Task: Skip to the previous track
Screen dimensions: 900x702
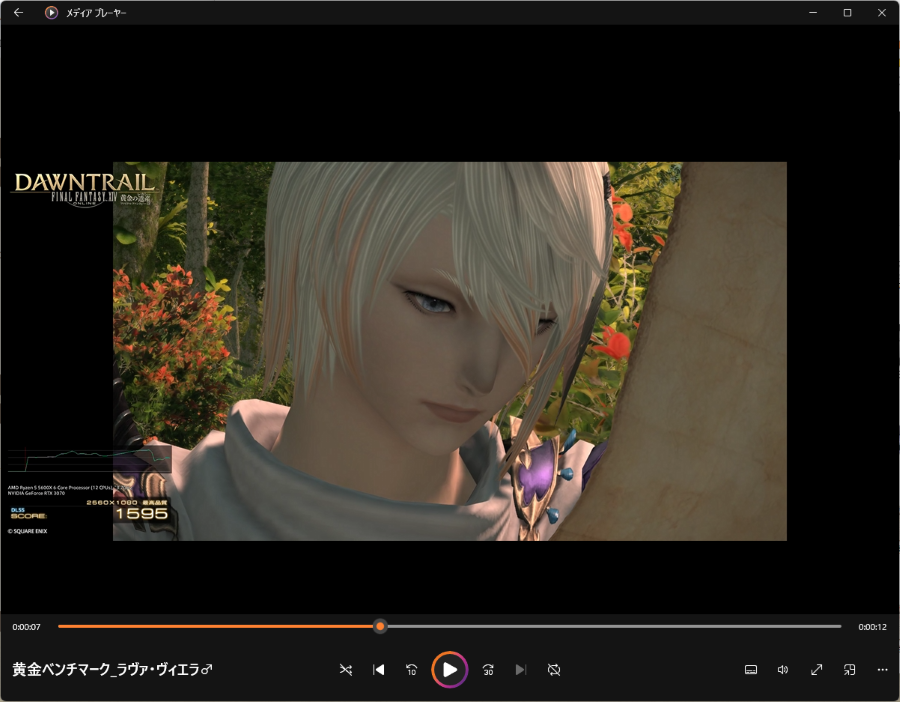Action: pos(378,669)
